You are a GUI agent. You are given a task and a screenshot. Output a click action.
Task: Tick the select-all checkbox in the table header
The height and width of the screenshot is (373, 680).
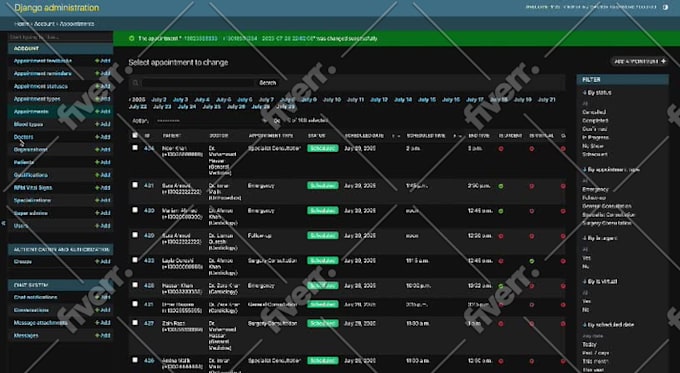click(135, 135)
